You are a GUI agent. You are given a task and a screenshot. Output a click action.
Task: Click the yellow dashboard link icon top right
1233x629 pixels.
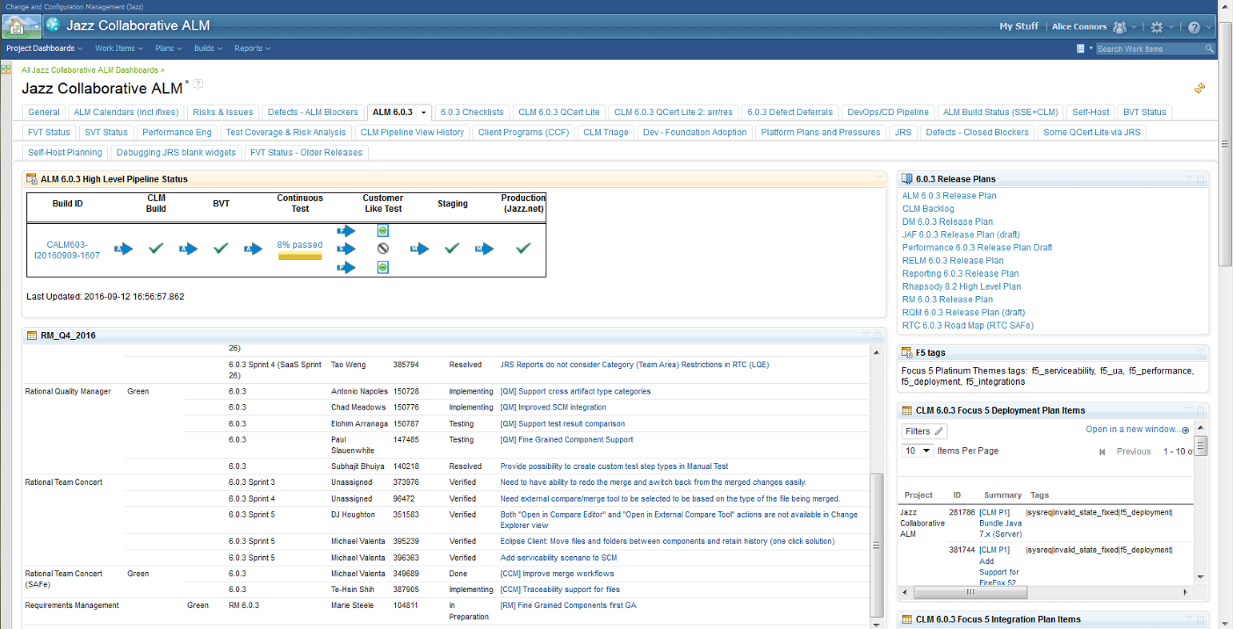click(1200, 88)
